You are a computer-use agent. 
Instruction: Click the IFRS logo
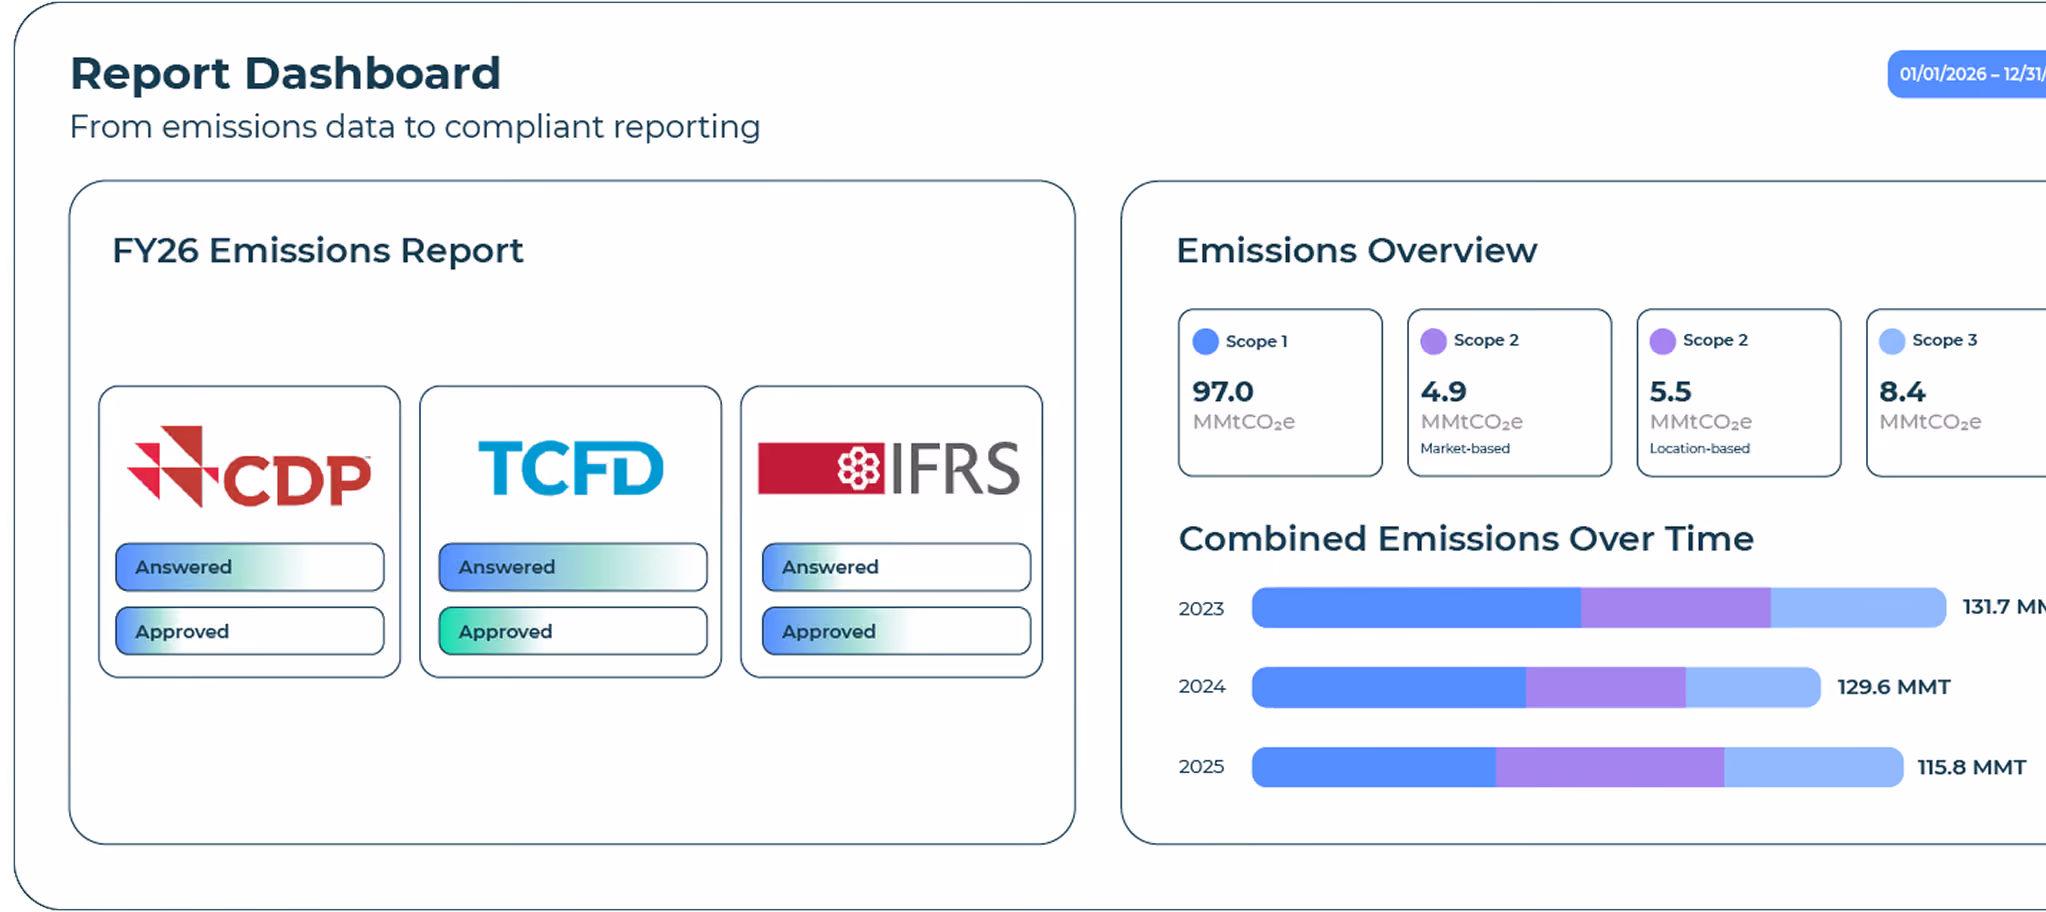[889, 468]
